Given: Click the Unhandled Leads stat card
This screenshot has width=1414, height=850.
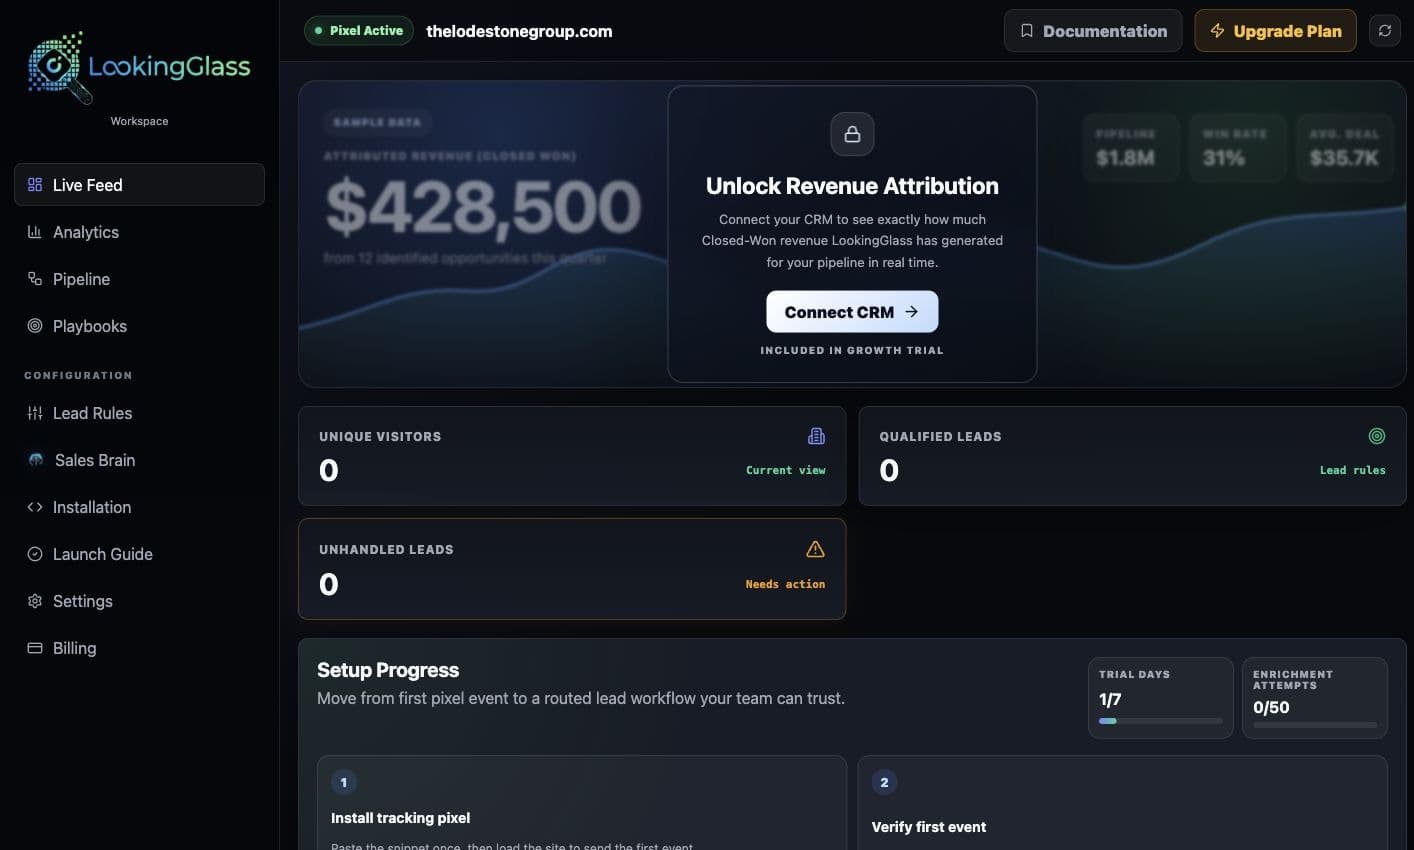Looking at the screenshot, I should click(x=572, y=569).
